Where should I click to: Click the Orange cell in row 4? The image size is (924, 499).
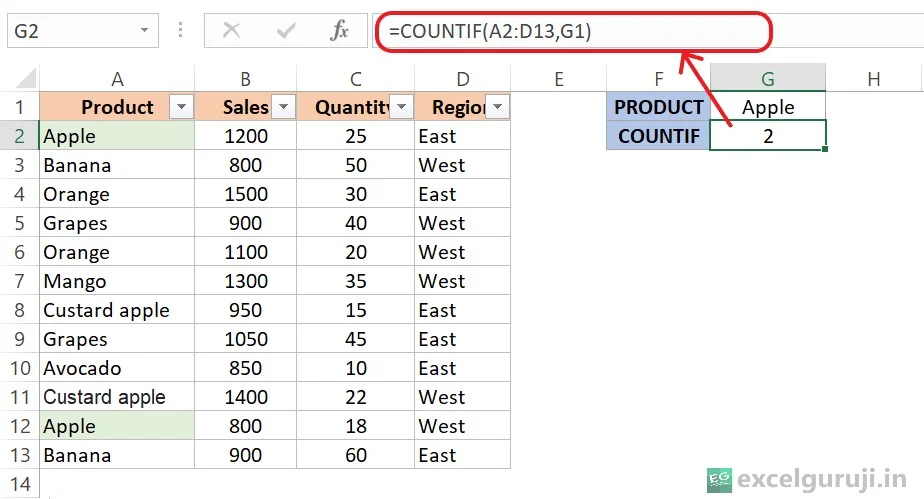[x=117, y=194]
